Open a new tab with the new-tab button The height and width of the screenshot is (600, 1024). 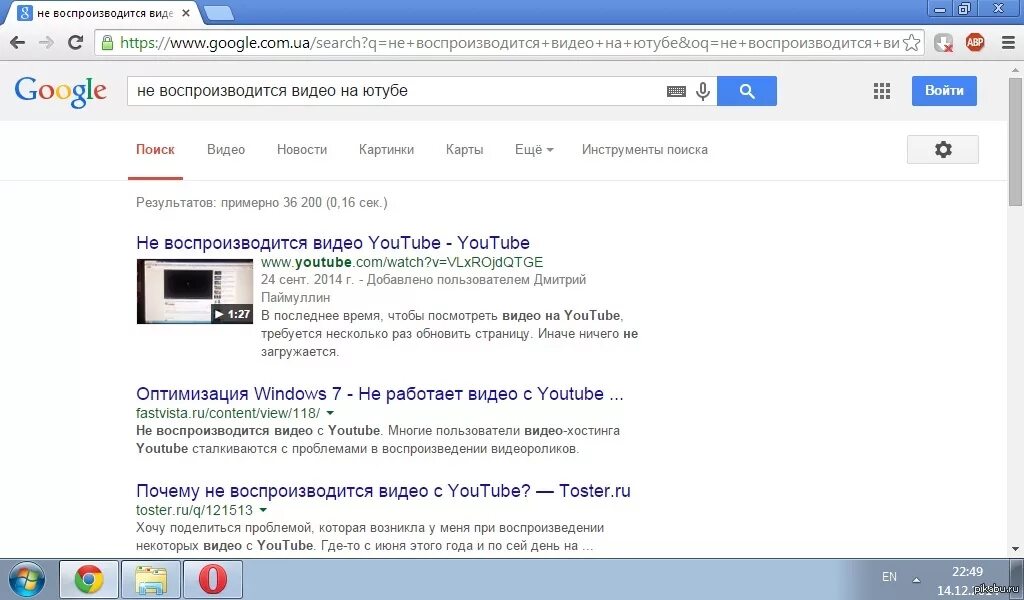click(219, 13)
